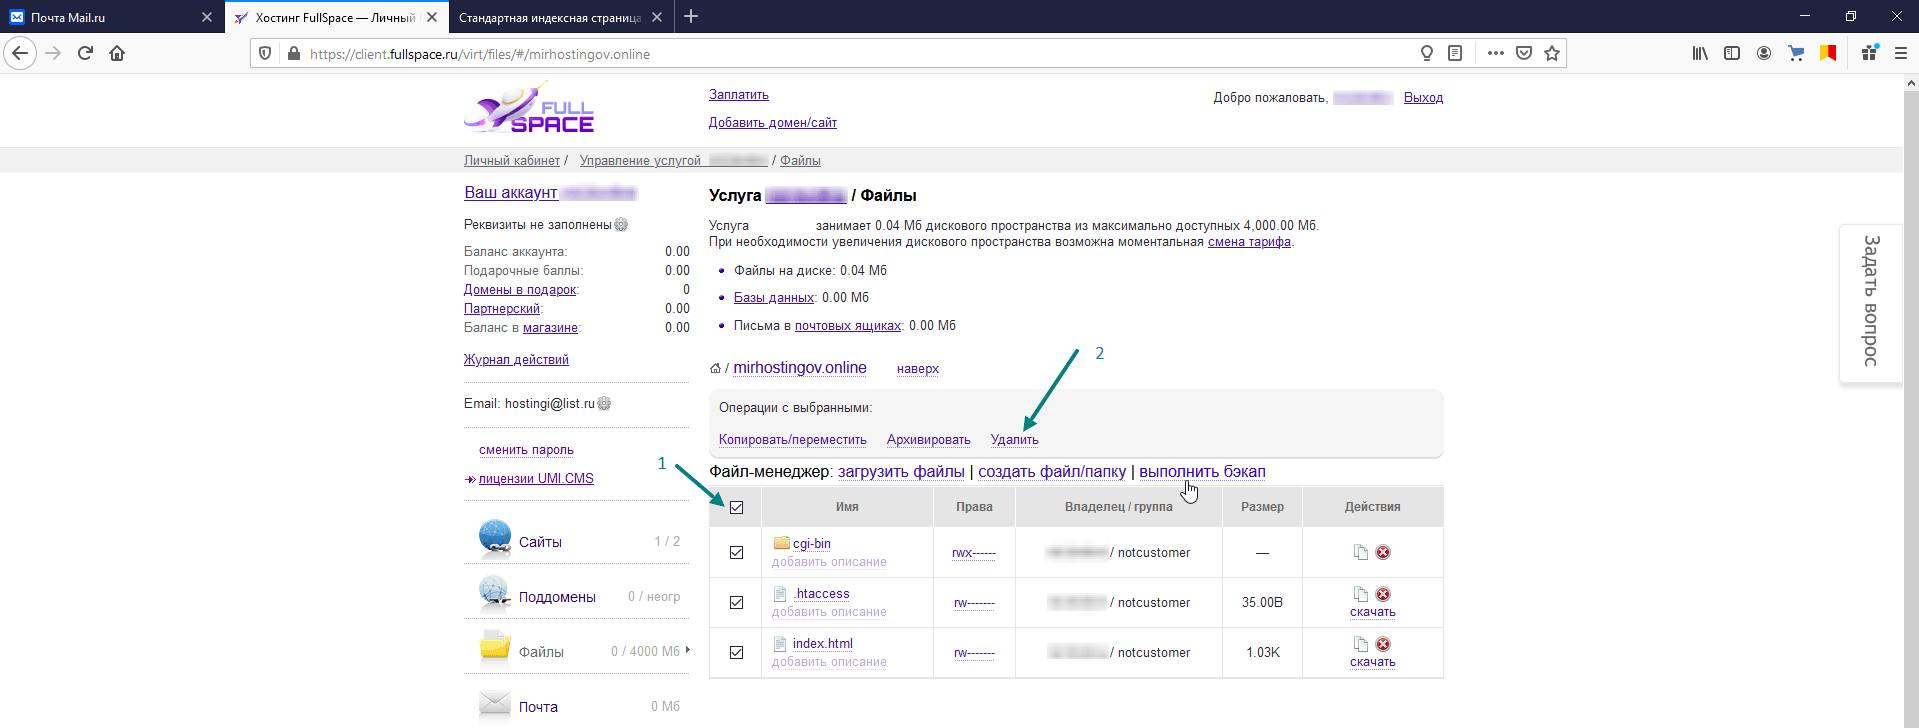
Task: Switch to Стандартная индексная страница tab
Action: pos(560,17)
